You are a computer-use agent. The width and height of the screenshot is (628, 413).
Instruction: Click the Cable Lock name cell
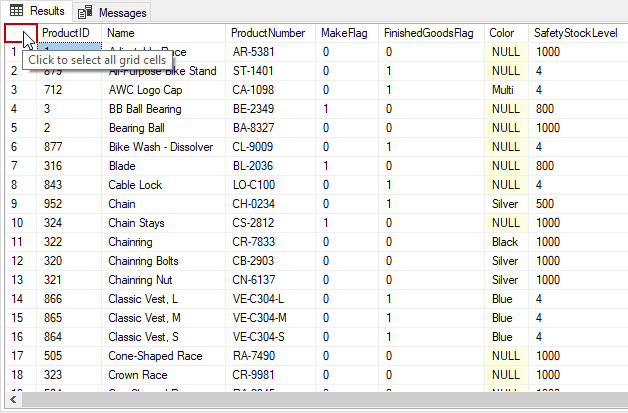click(x=164, y=185)
